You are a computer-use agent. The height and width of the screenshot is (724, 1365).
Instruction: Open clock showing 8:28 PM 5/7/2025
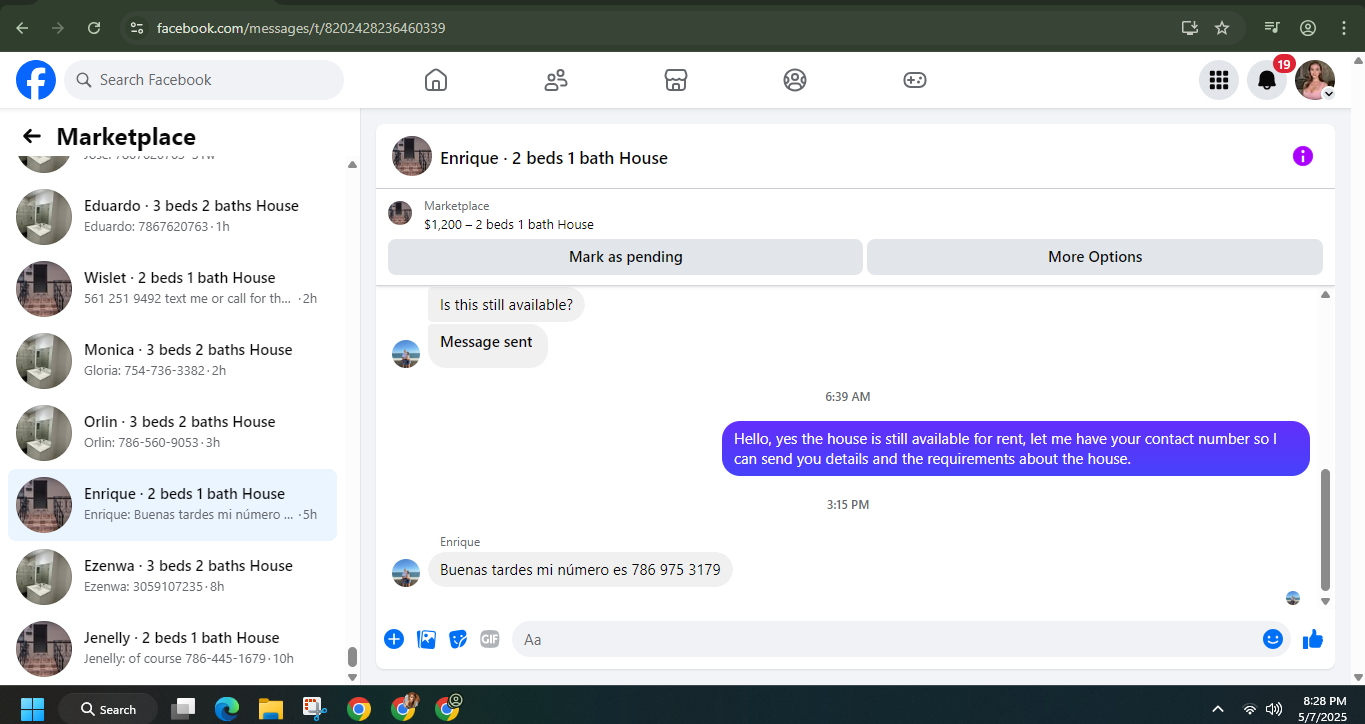click(x=1325, y=709)
